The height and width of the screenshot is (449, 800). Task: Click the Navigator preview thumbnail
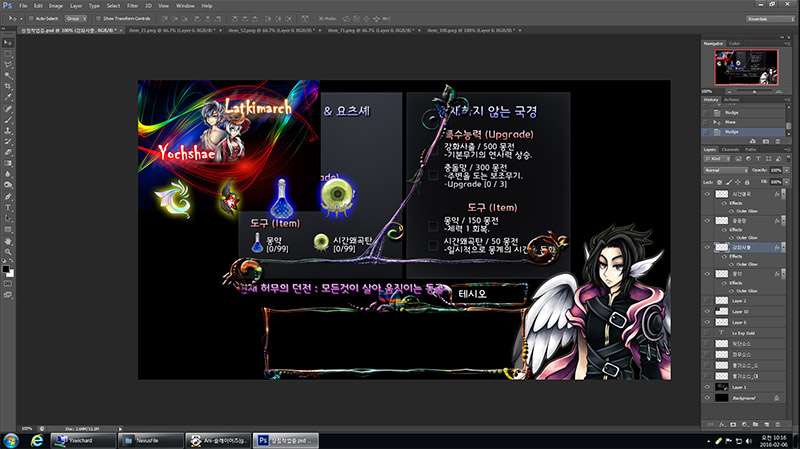tap(746, 67)
